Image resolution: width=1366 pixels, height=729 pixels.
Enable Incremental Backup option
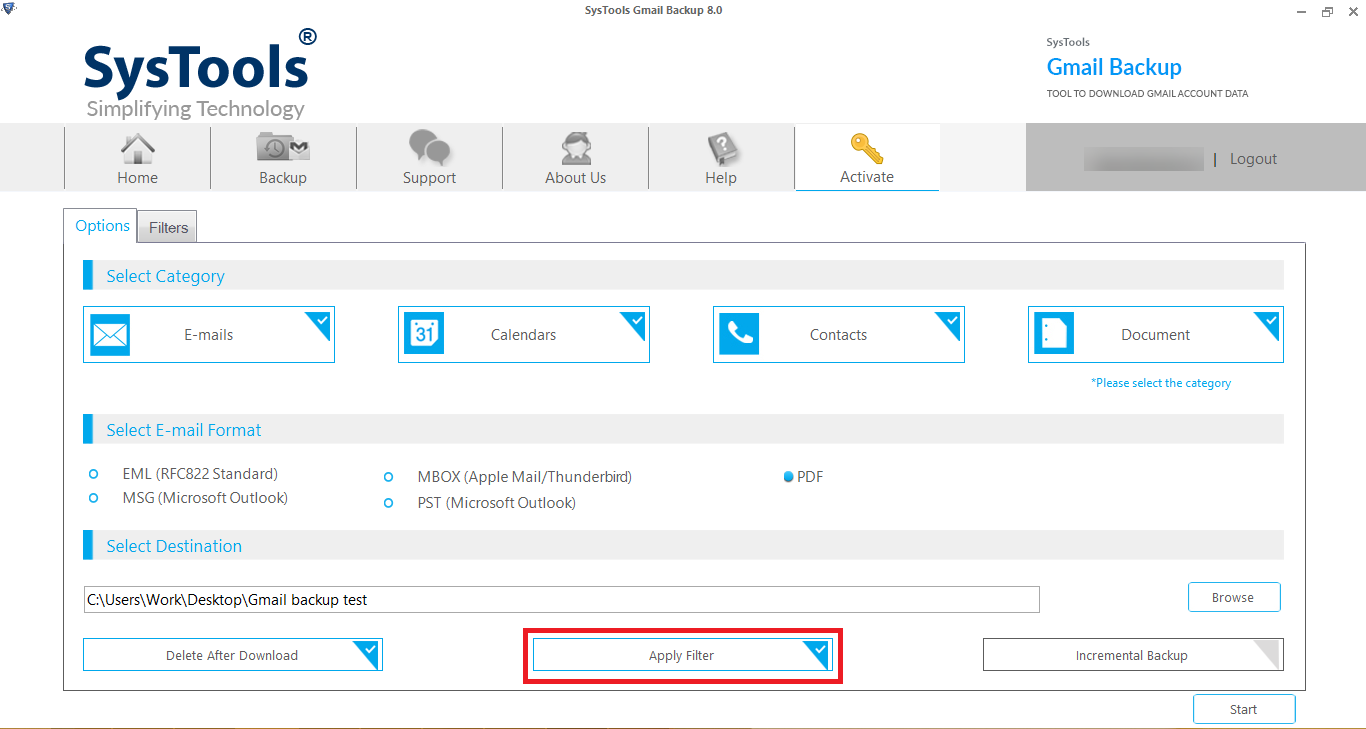(1133, 655)
